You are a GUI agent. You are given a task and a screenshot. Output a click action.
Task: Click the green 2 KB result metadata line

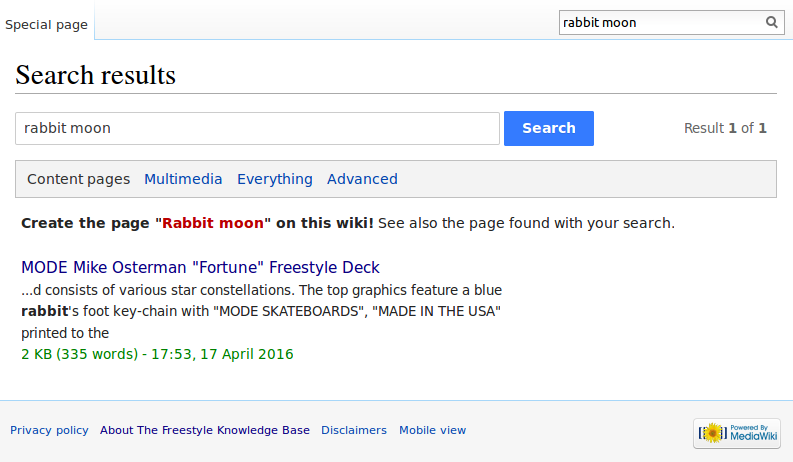coord(157,354)
